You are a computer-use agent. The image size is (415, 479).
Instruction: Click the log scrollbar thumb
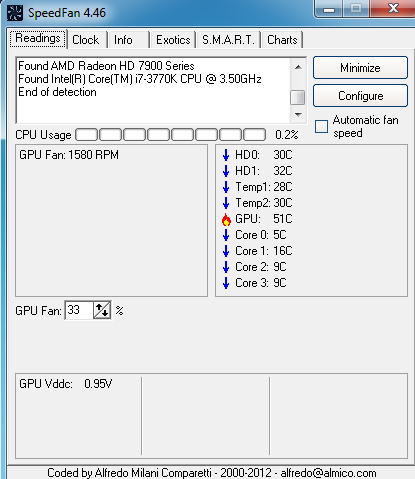298,98
